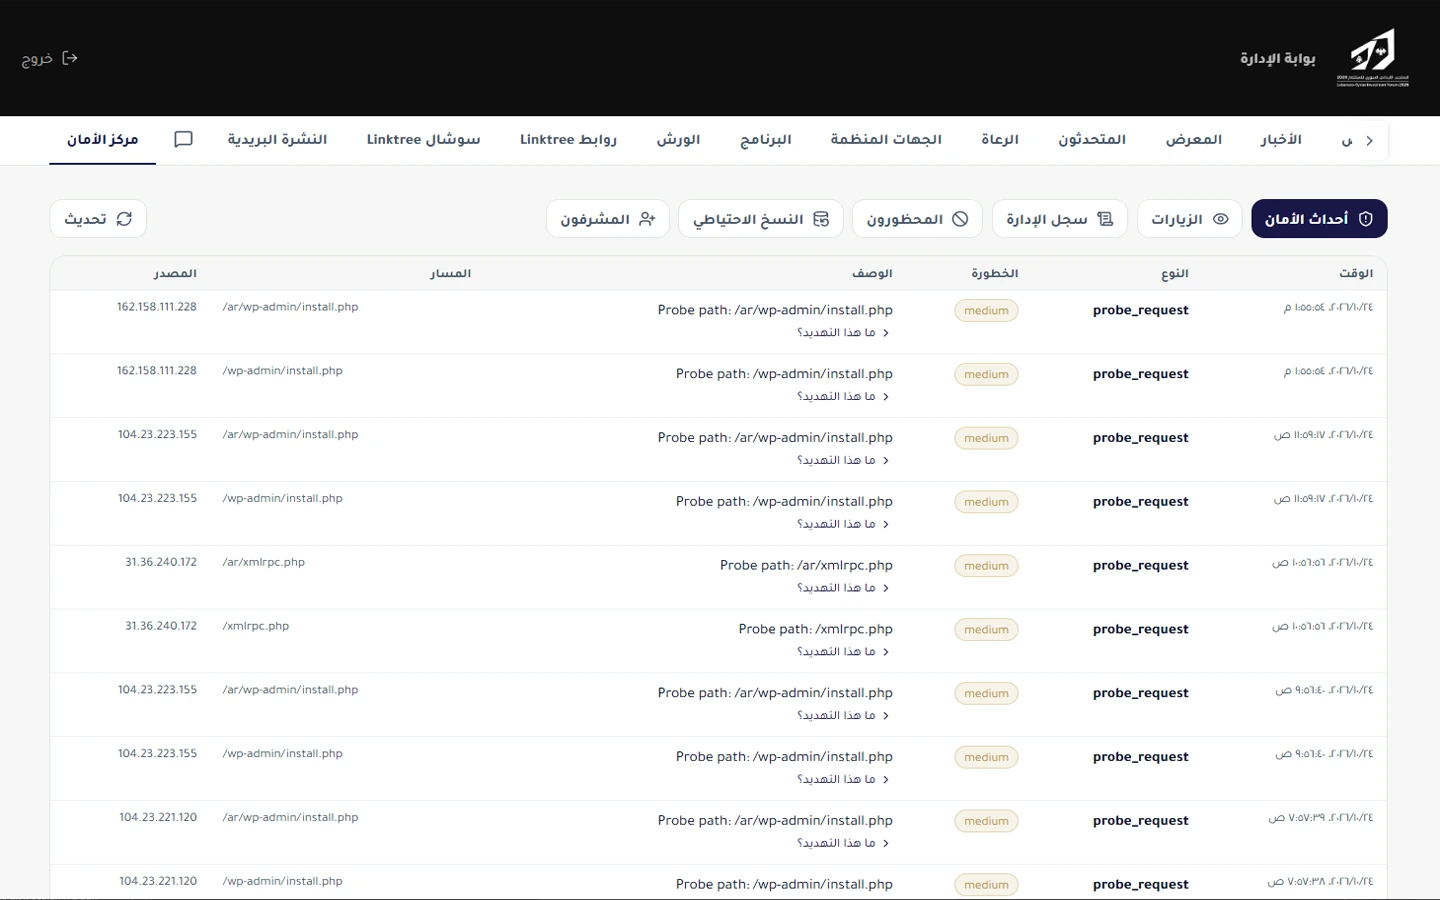Screen dimensions: 1440x900
Task: Expand ما هذا التهديد for 162.158.111.228 /ar/wp-admin/install.php row
Action: click(x=843, y=333)
